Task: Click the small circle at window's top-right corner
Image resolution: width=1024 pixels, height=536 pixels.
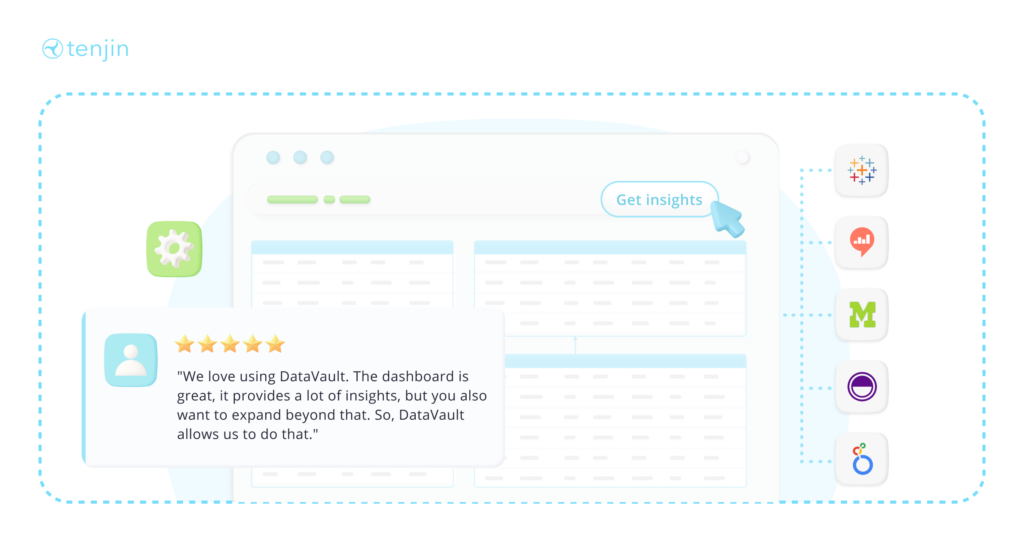Action: [x=742, y=158]
